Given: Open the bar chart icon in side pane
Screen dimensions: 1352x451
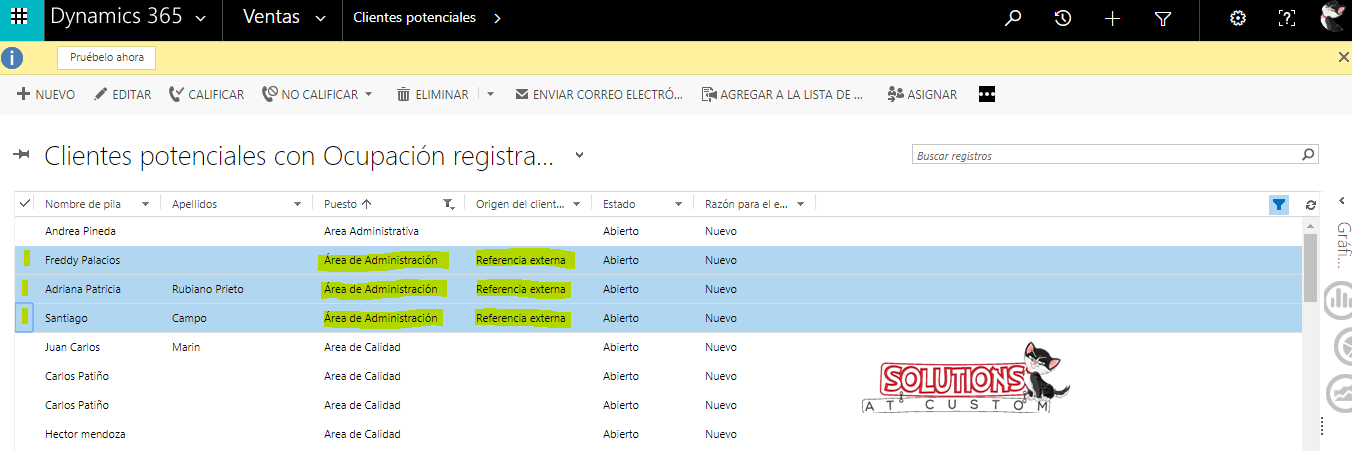Looking at the screenshot, I should [1338, 299].
